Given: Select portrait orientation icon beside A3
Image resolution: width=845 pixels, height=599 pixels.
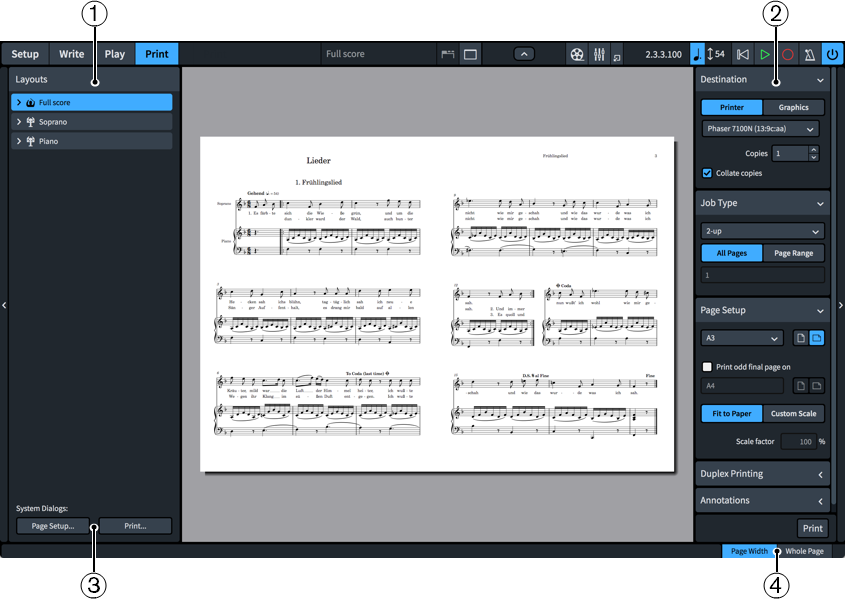Looking at the screenshot, I should 799,338.
